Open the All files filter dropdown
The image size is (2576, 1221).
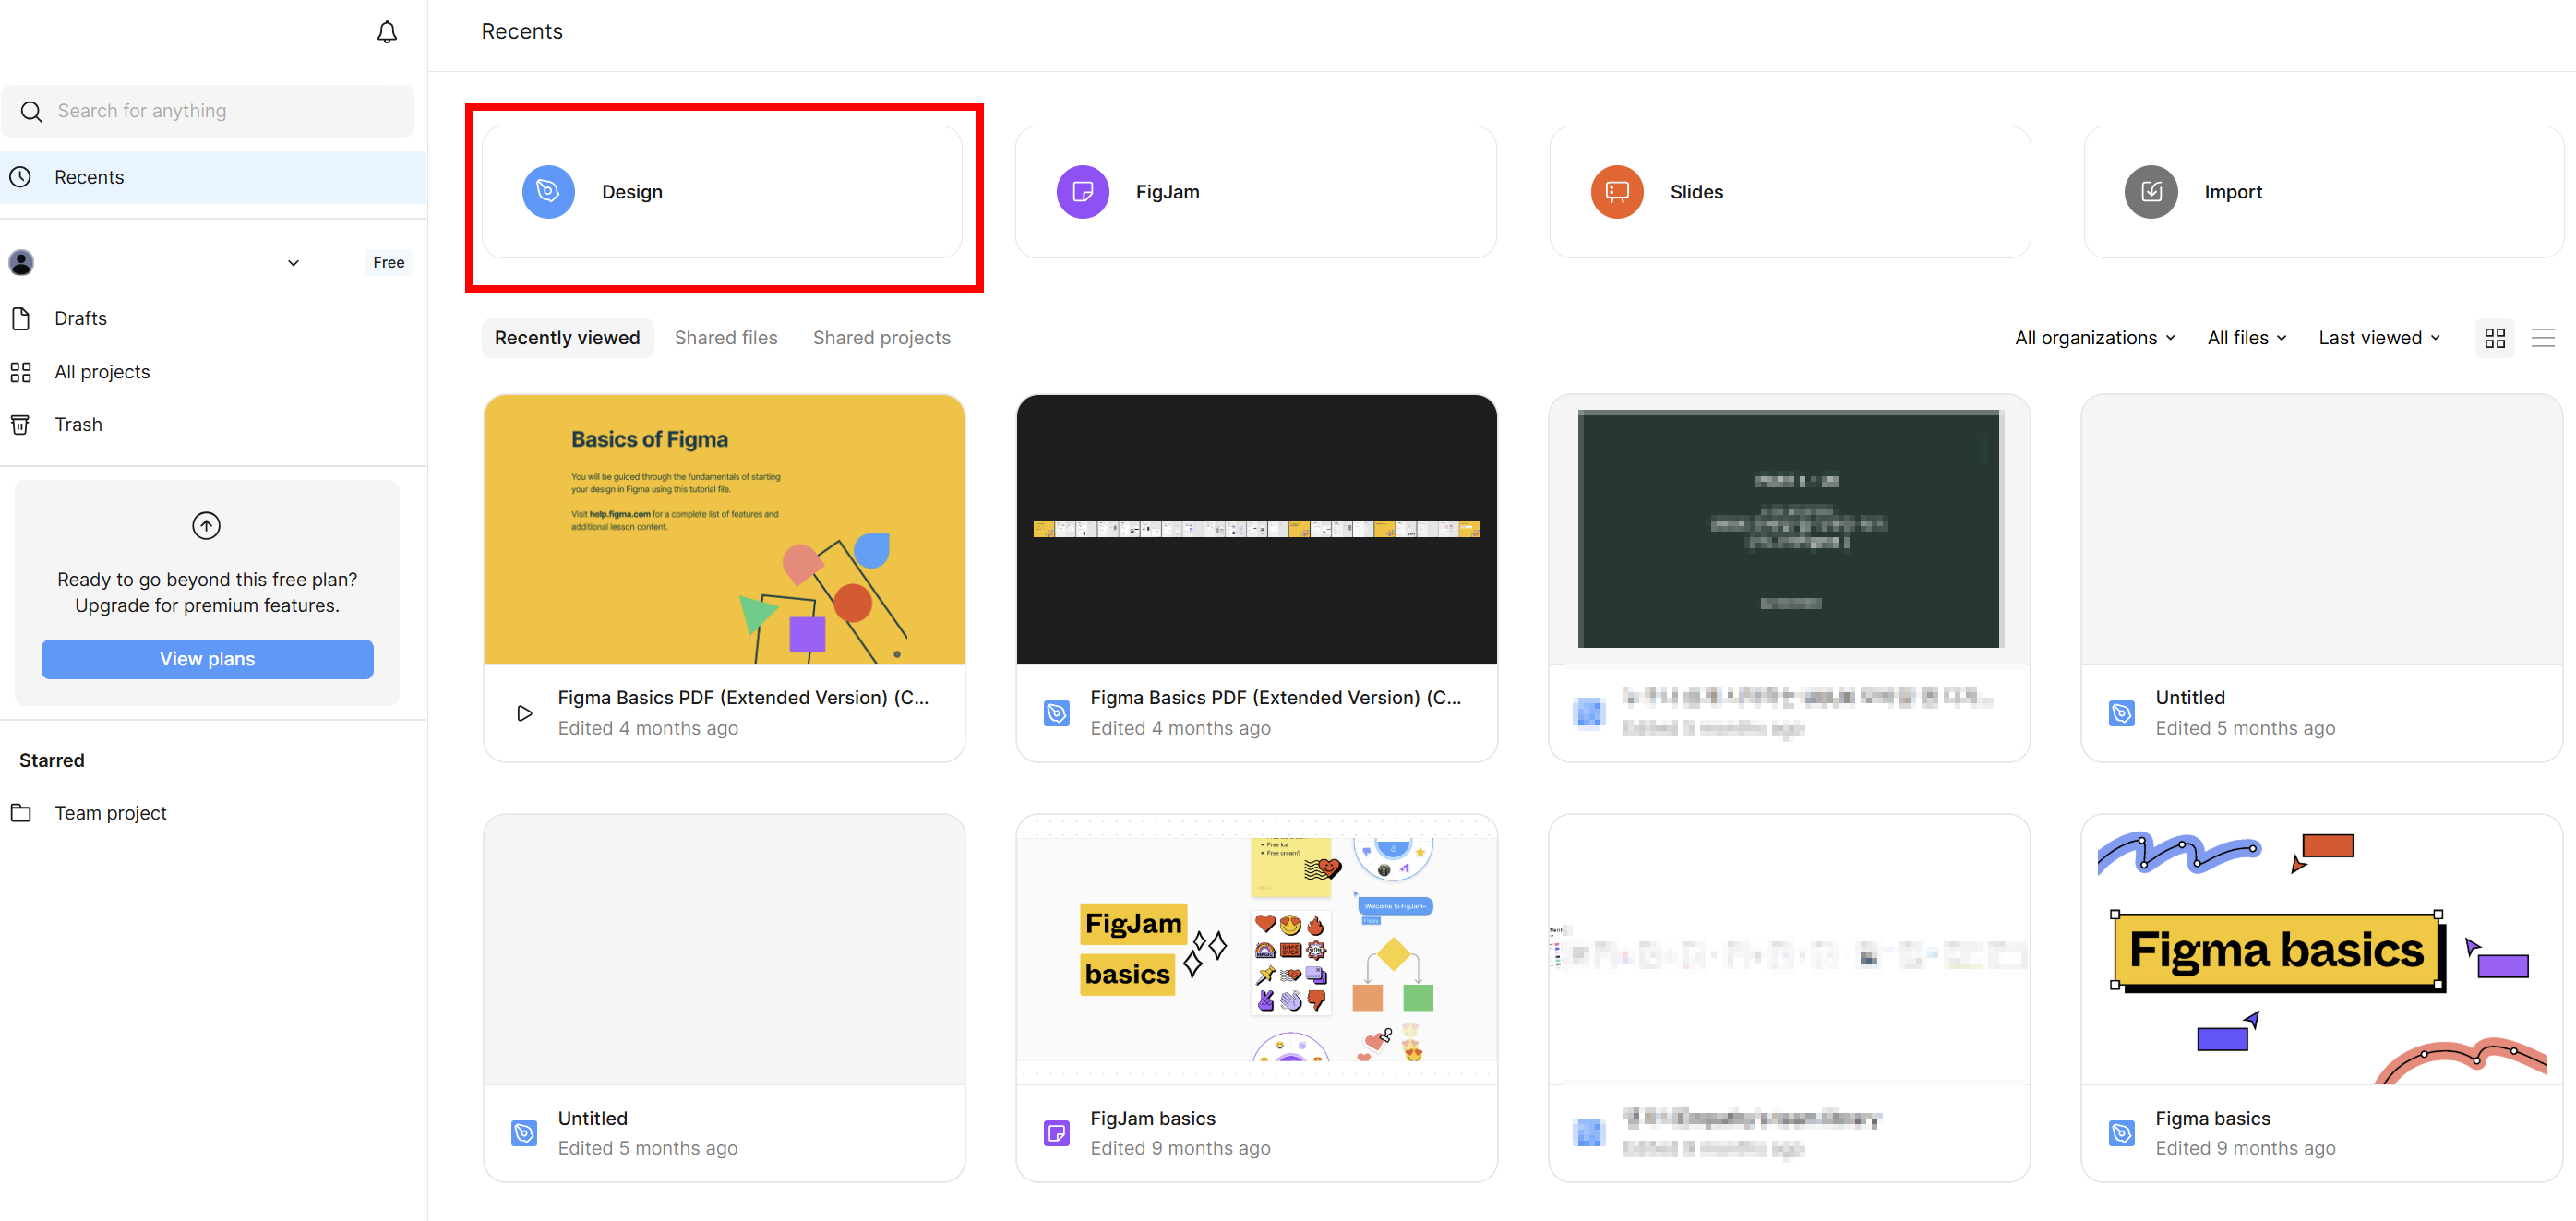(x=2247, y=338)
